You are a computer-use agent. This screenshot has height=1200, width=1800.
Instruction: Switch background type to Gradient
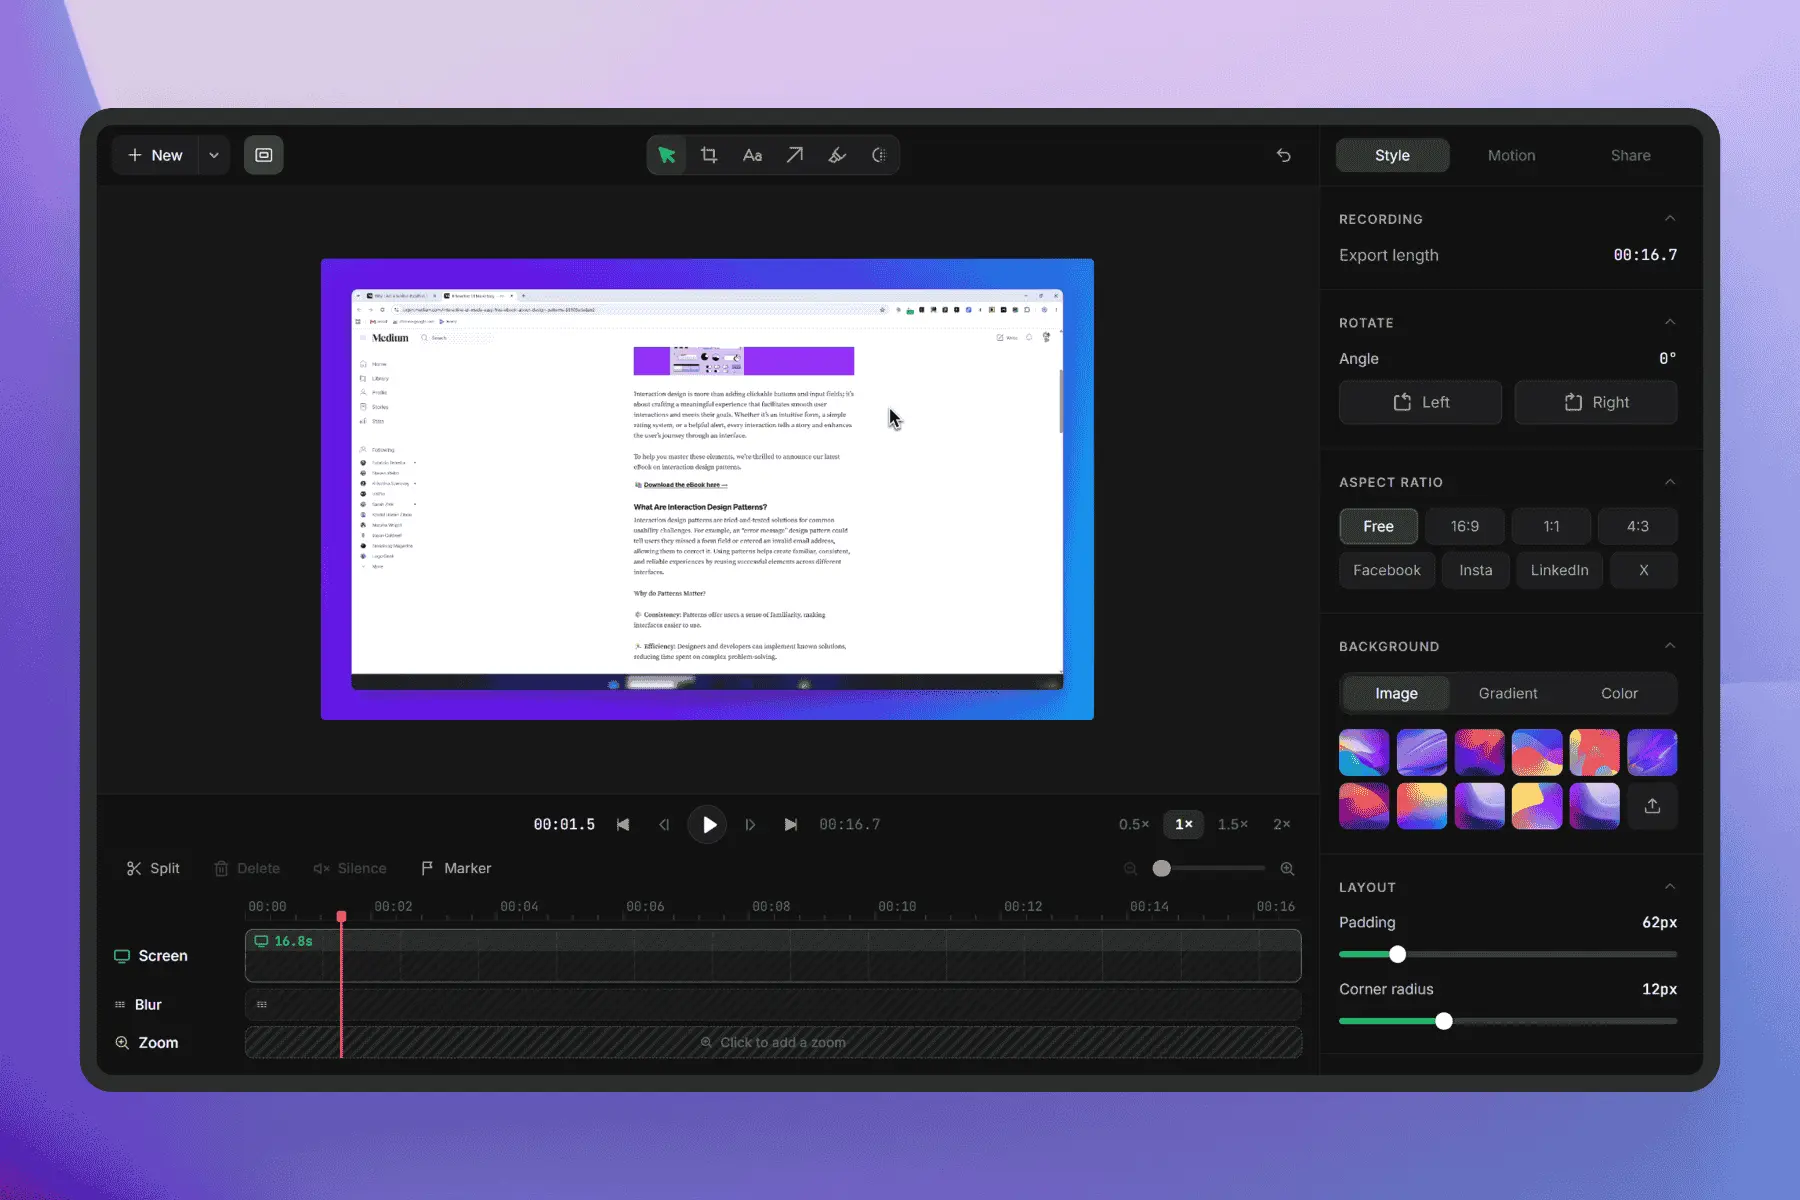1508,693
